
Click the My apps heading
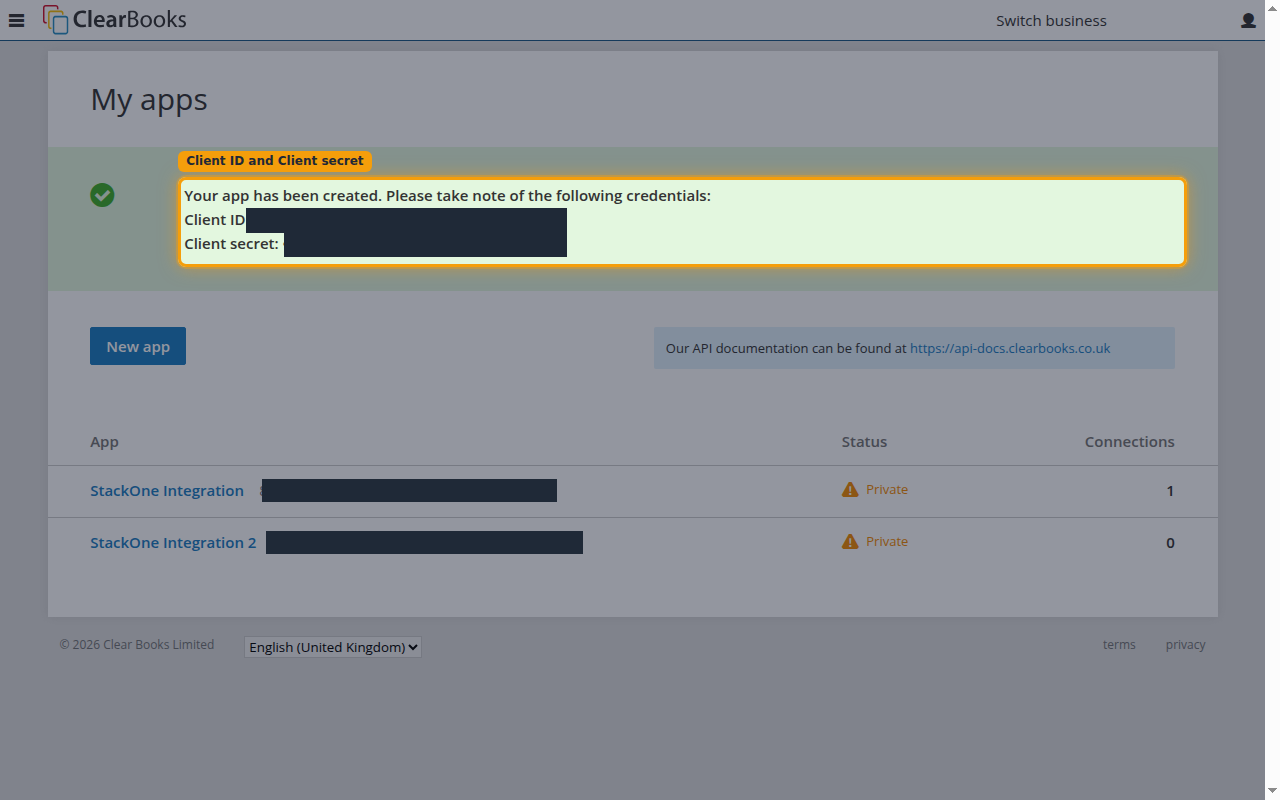pos(149,100)
